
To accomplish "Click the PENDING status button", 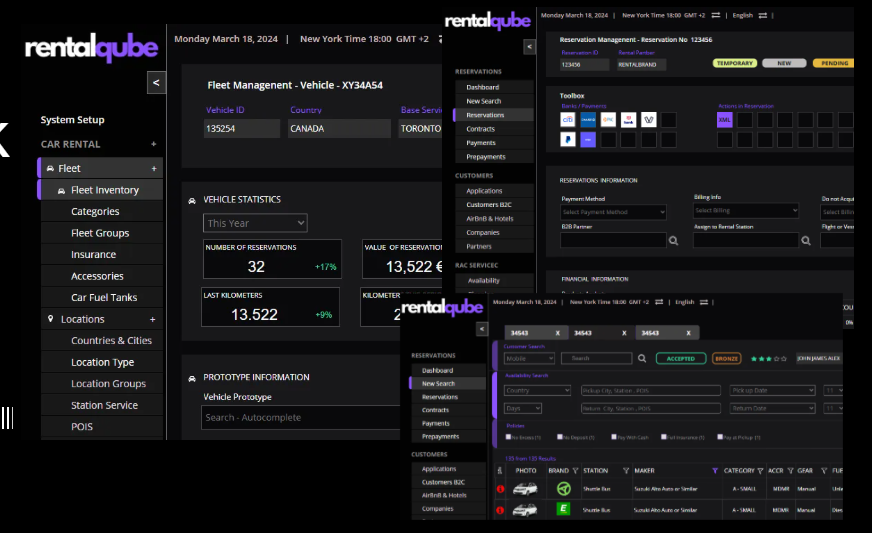I will tap(833, 63).
